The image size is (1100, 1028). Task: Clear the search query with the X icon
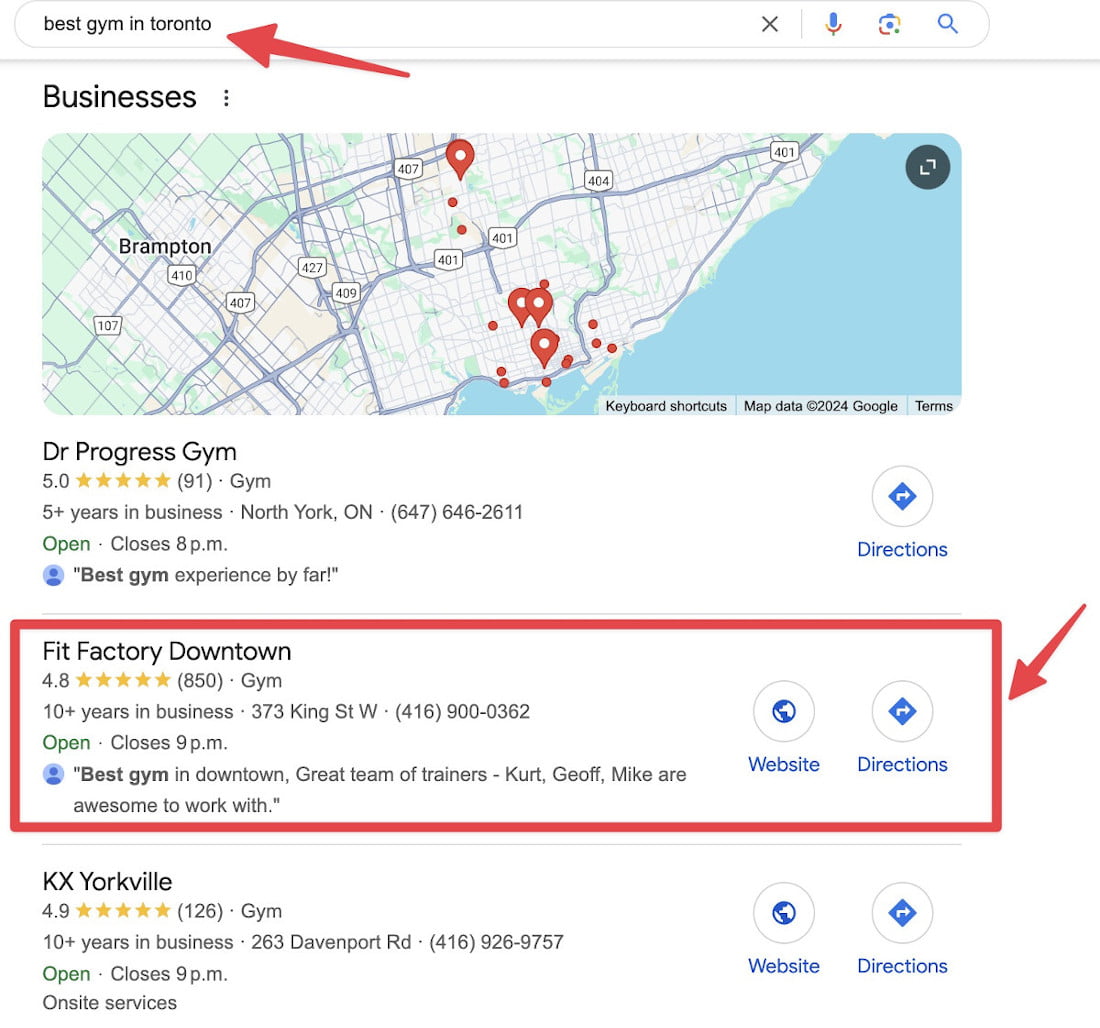769,24
